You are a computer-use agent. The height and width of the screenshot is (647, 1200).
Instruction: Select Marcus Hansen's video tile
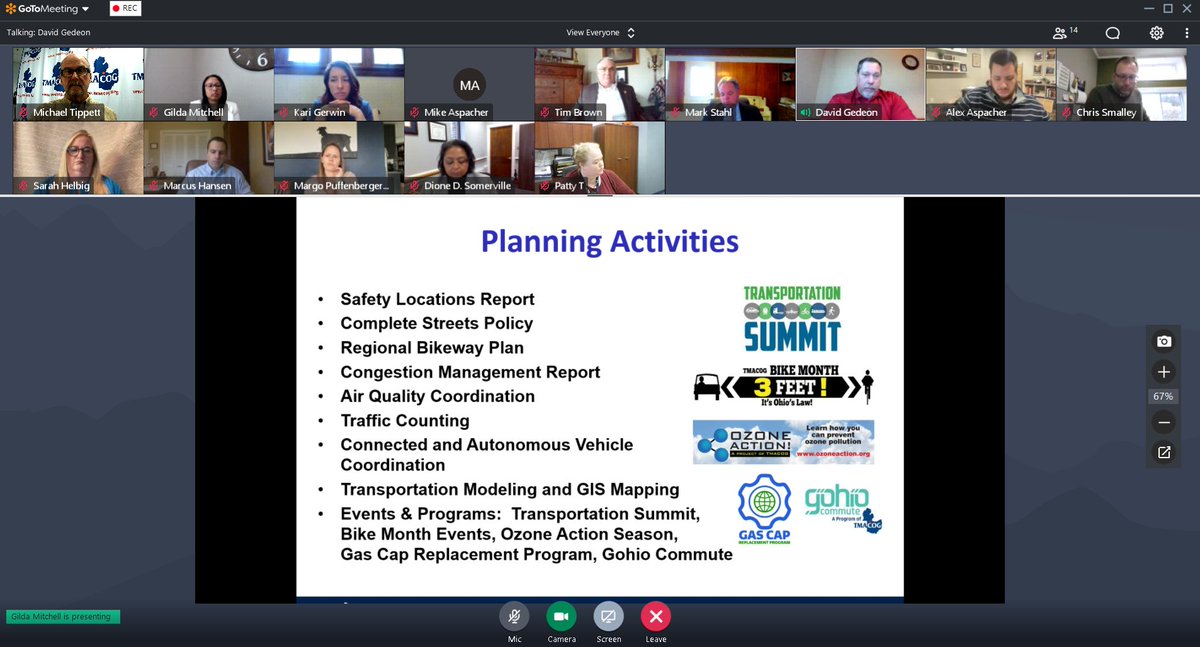click(x=208, y=158)
